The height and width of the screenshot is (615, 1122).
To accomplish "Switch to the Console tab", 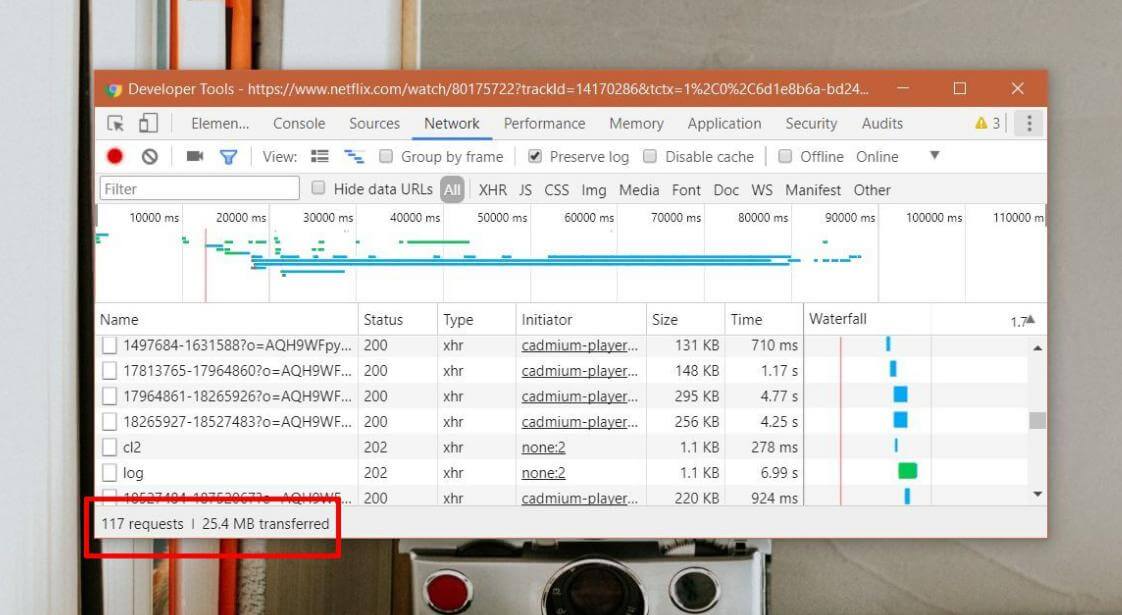I will 299,124.
